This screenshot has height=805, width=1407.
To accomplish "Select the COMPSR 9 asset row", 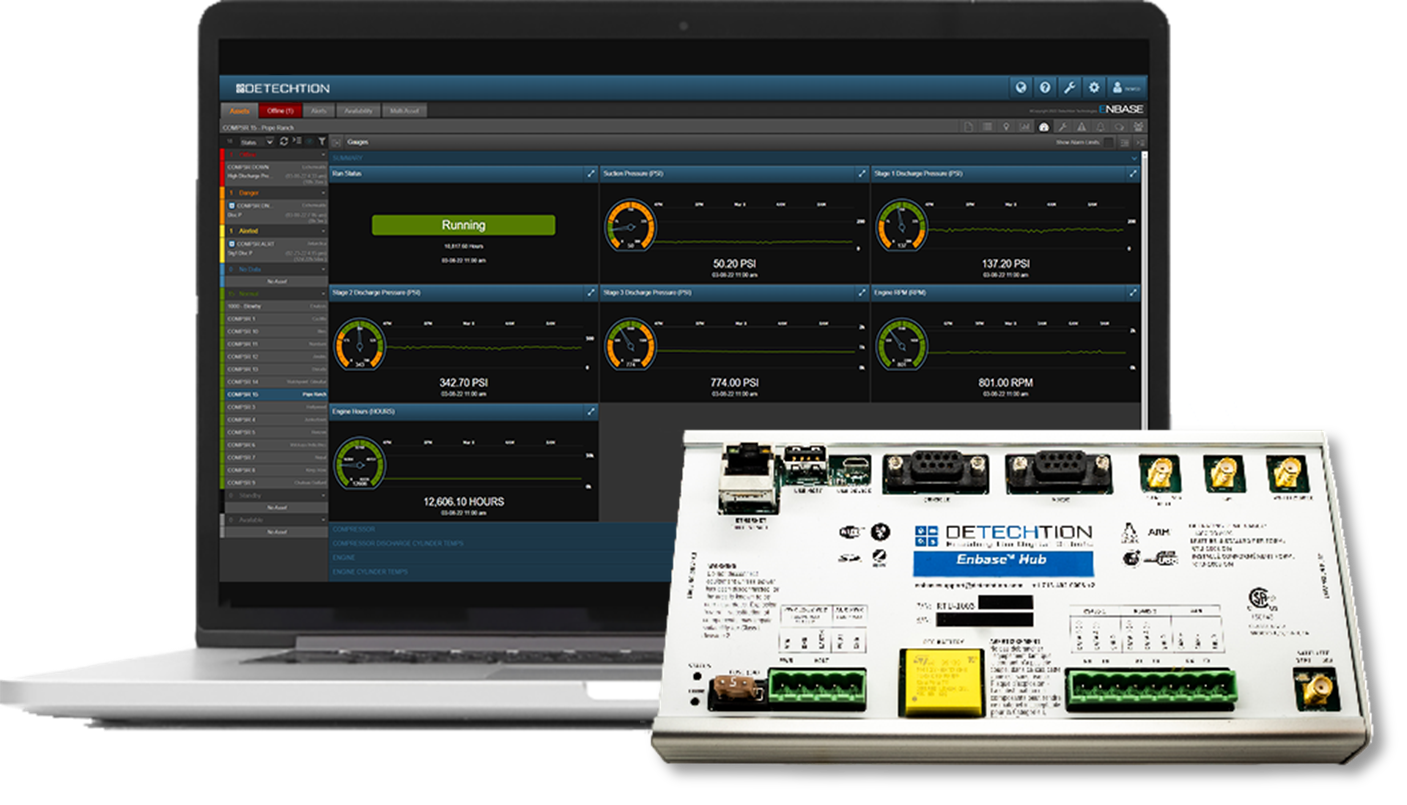I will pyautogui.click(x=274, y=482).
